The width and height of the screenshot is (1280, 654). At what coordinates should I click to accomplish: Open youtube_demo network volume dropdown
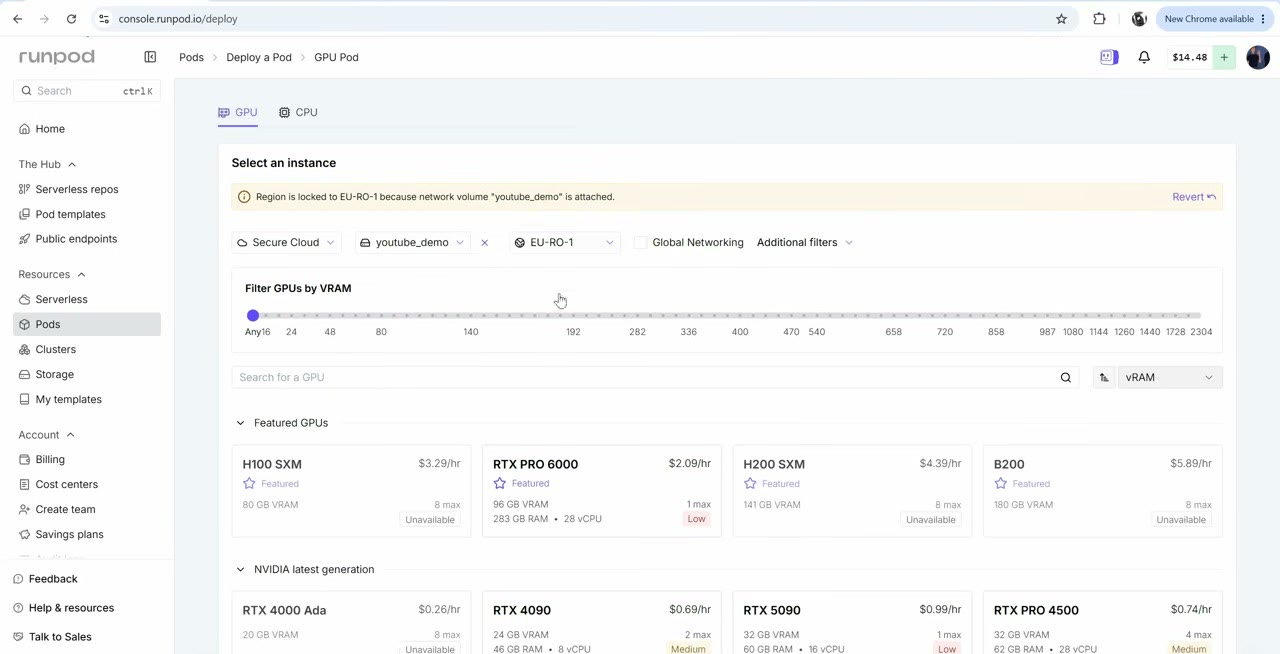pyautogui.click(x=412, y=243)
